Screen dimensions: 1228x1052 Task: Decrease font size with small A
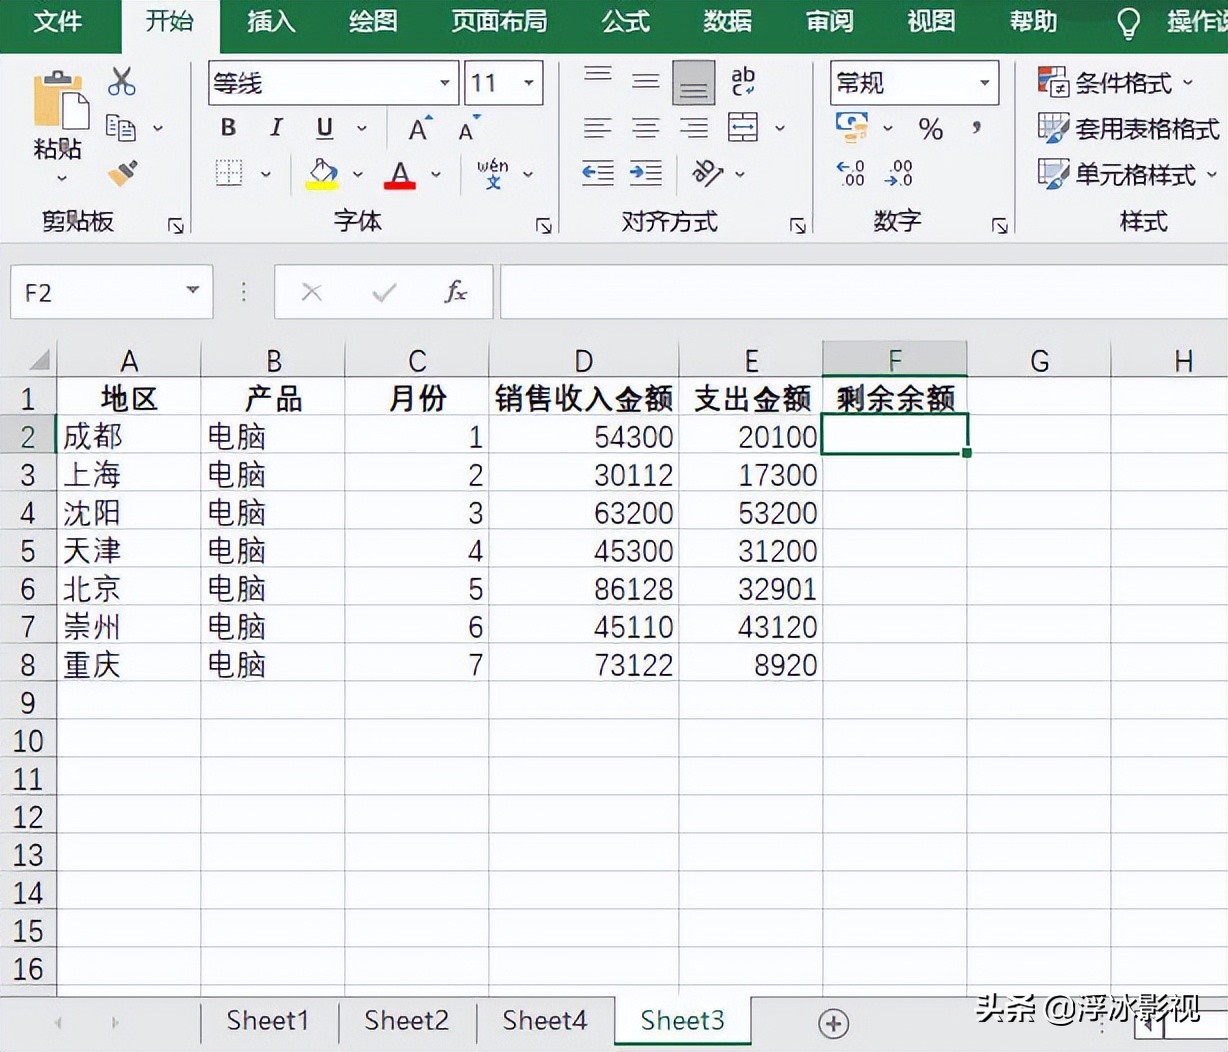click(469, 128)
